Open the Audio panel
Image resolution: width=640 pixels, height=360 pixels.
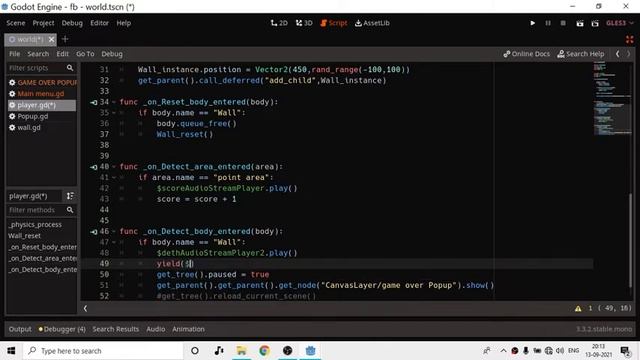click(x=156, y=329)
